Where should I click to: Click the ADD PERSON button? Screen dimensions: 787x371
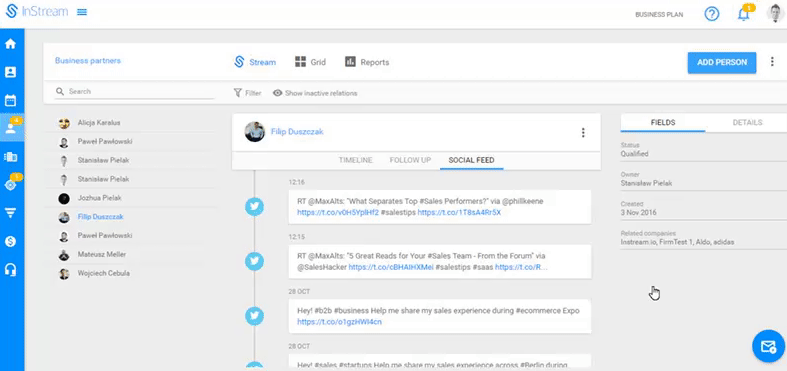[x=722, y=62]
